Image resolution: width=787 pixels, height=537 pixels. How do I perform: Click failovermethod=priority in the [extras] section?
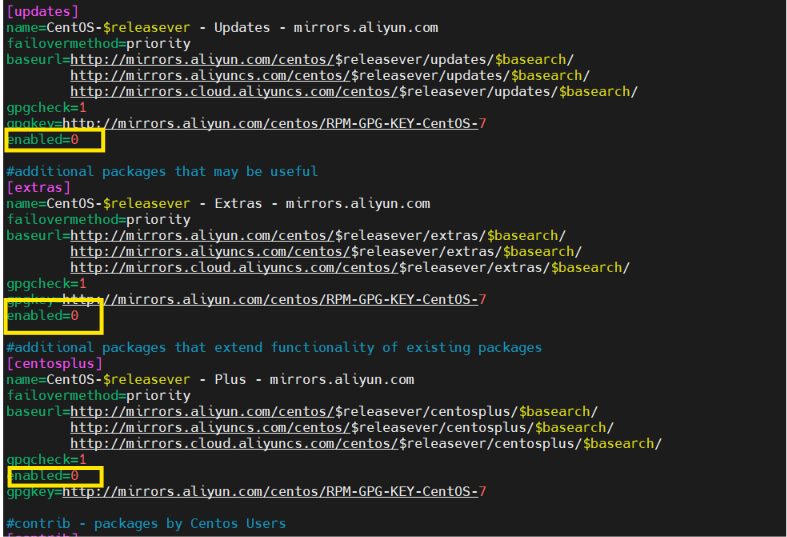coord(98,220)
